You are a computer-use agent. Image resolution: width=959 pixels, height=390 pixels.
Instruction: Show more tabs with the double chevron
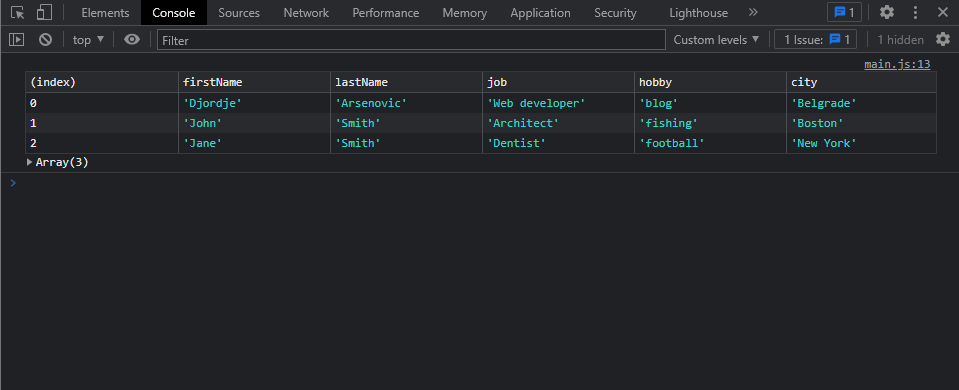(x=753, y=12)
